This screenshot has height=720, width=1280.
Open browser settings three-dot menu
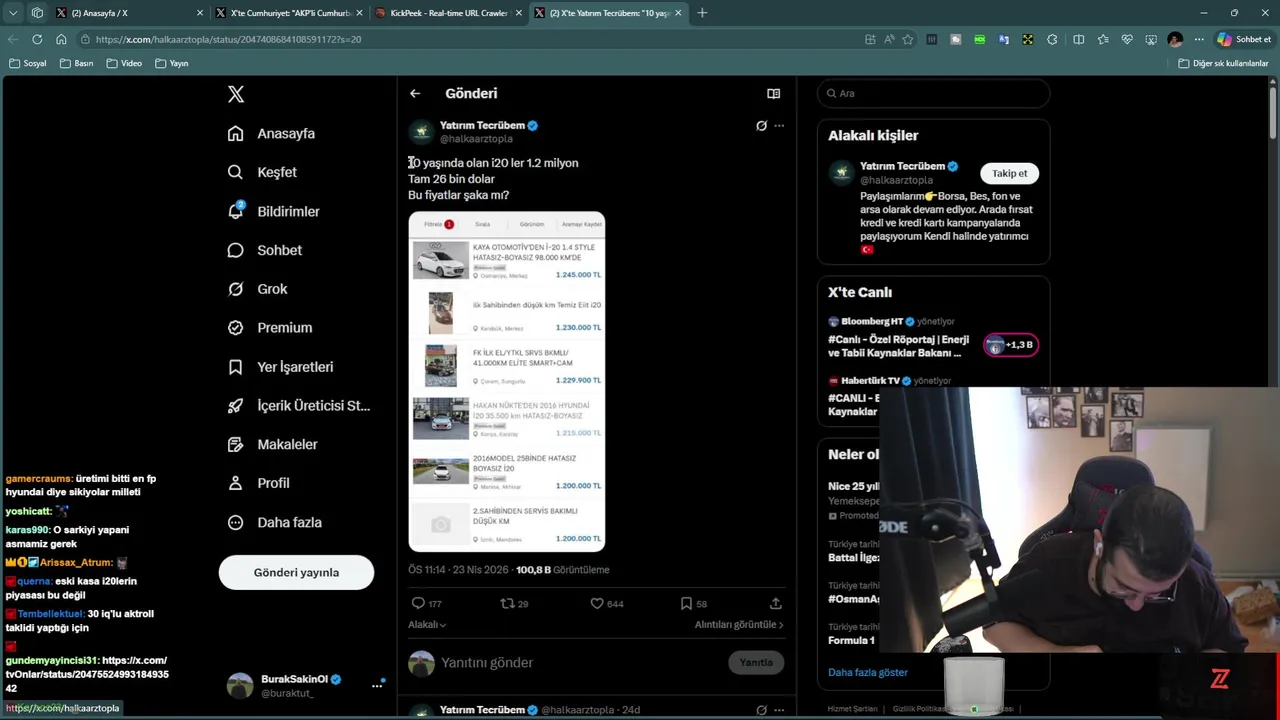point(1199,39)
